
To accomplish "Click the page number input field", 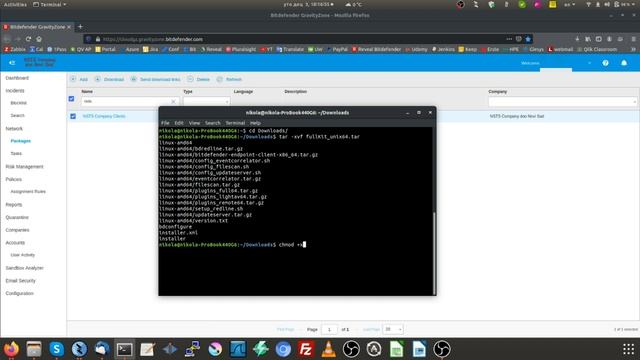I will pos(329,329).
